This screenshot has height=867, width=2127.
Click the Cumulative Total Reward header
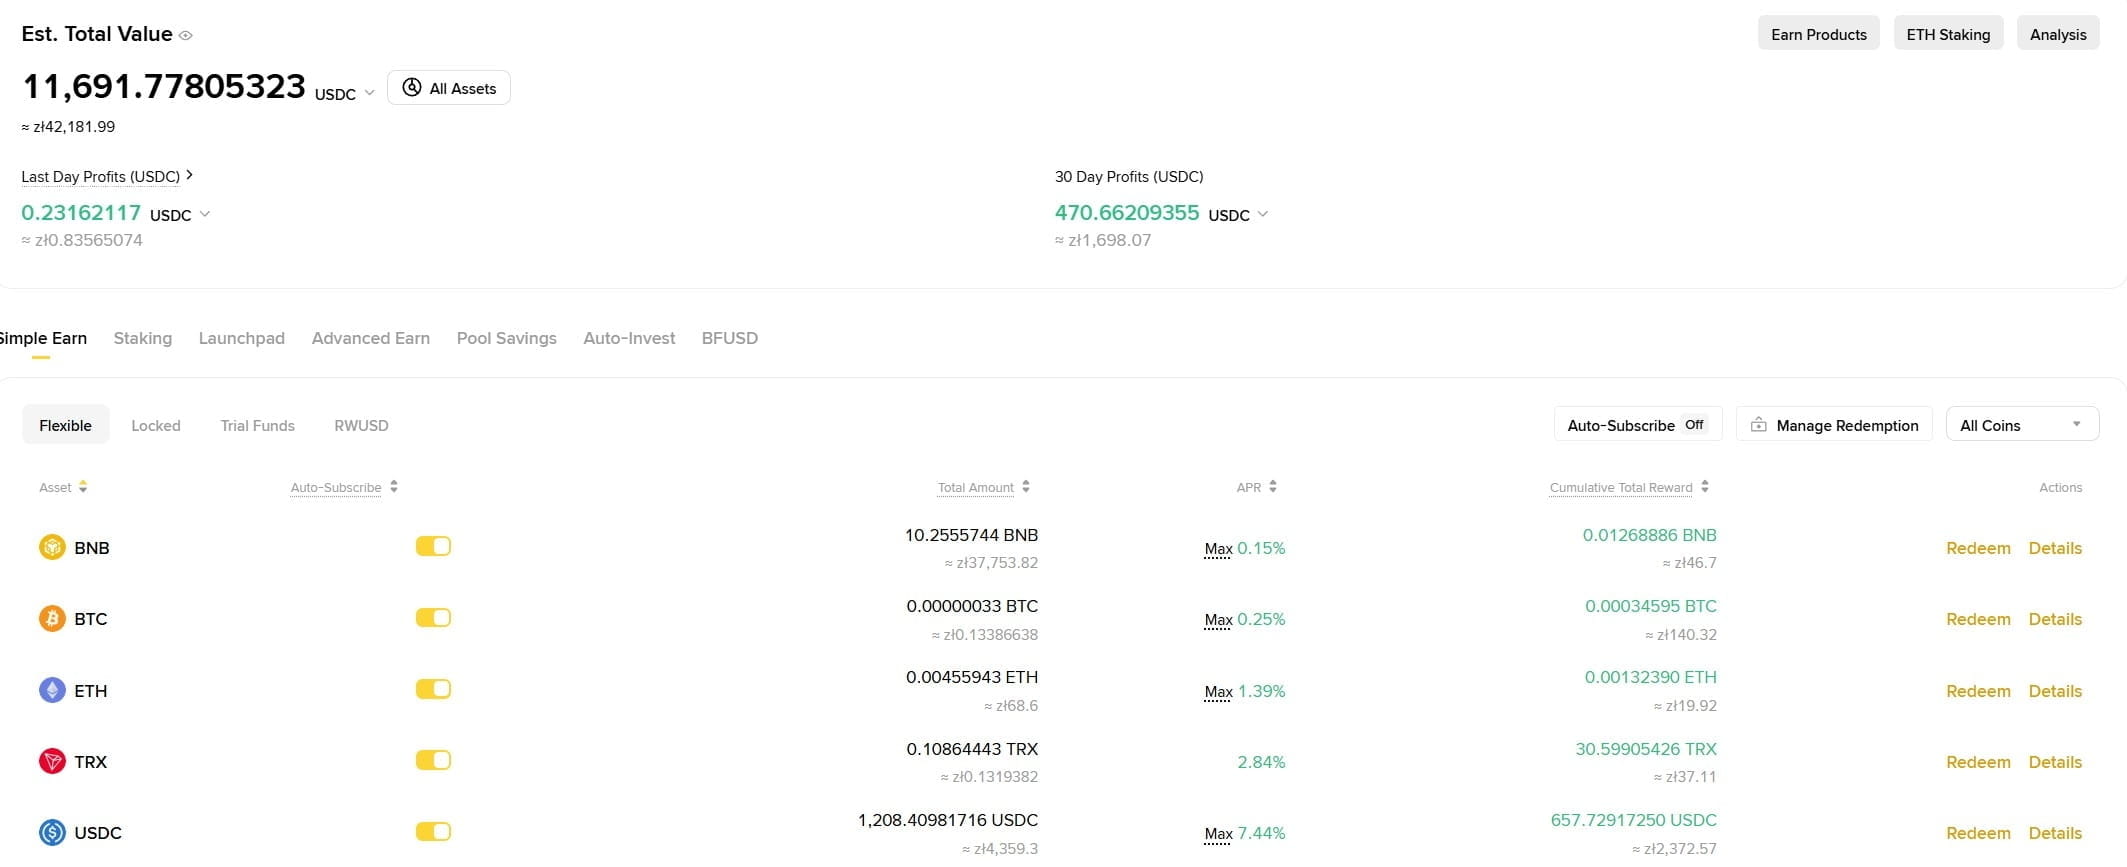(1621, 487)
